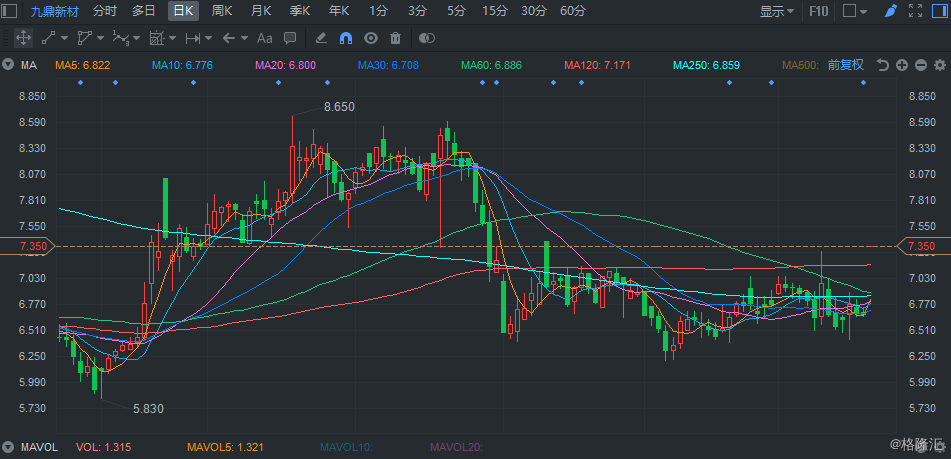Switch to 周K weekly chart tab
951x459 pixels.
tap(222, 12)
